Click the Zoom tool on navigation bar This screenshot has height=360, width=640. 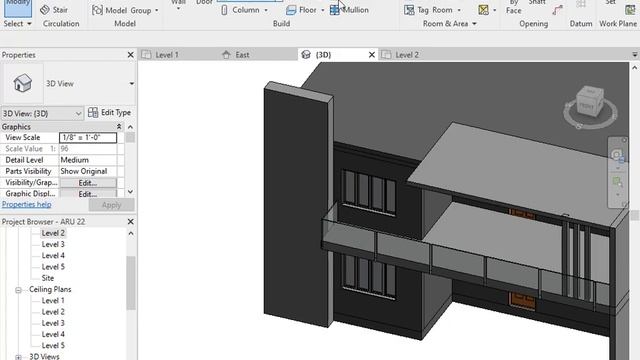click(x=617, y=181)
